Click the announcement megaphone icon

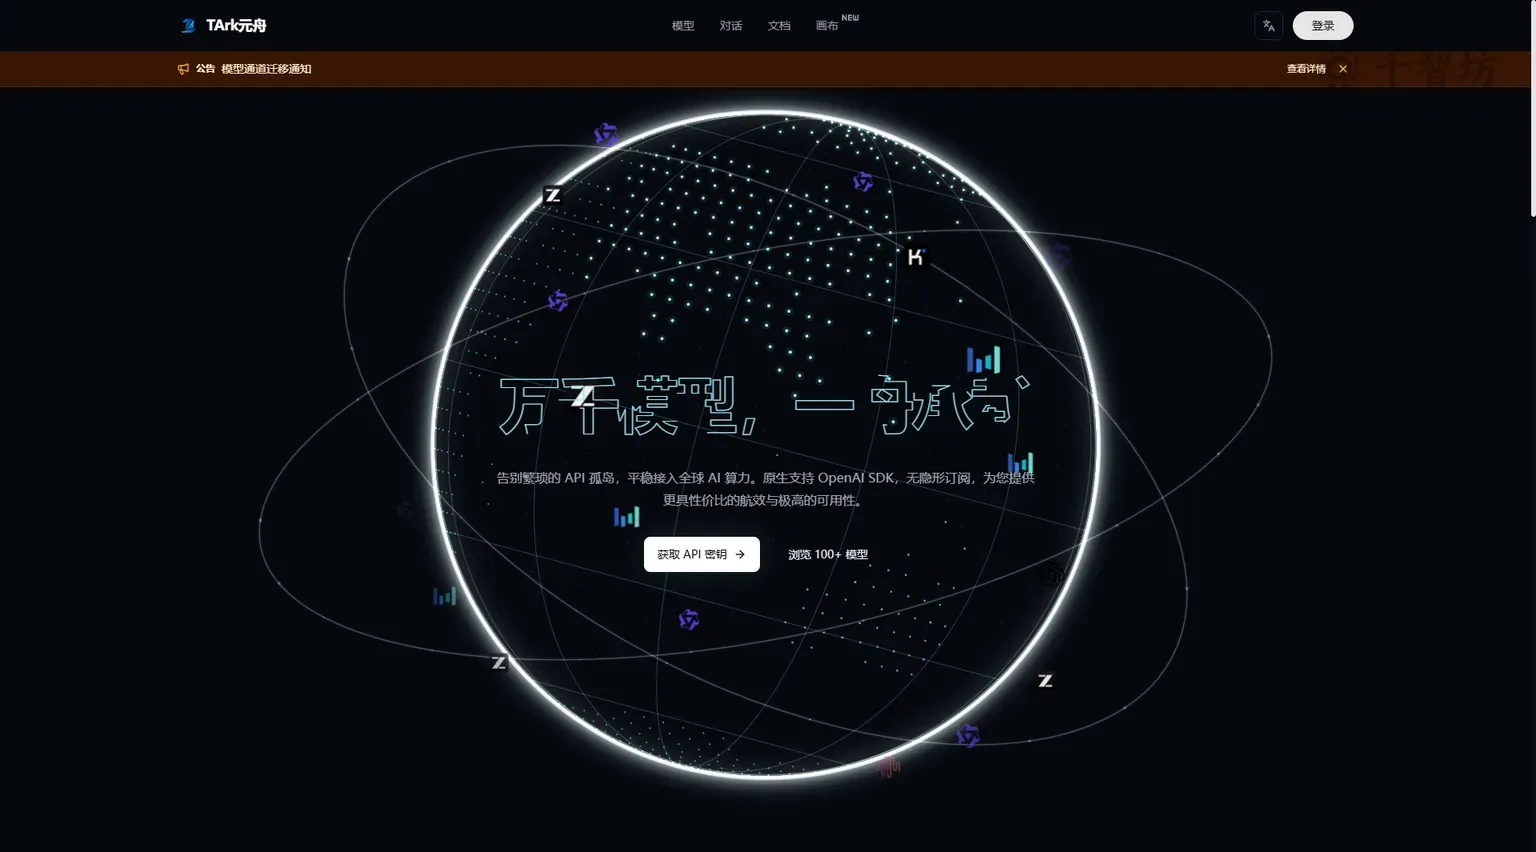tap(183, 69)
